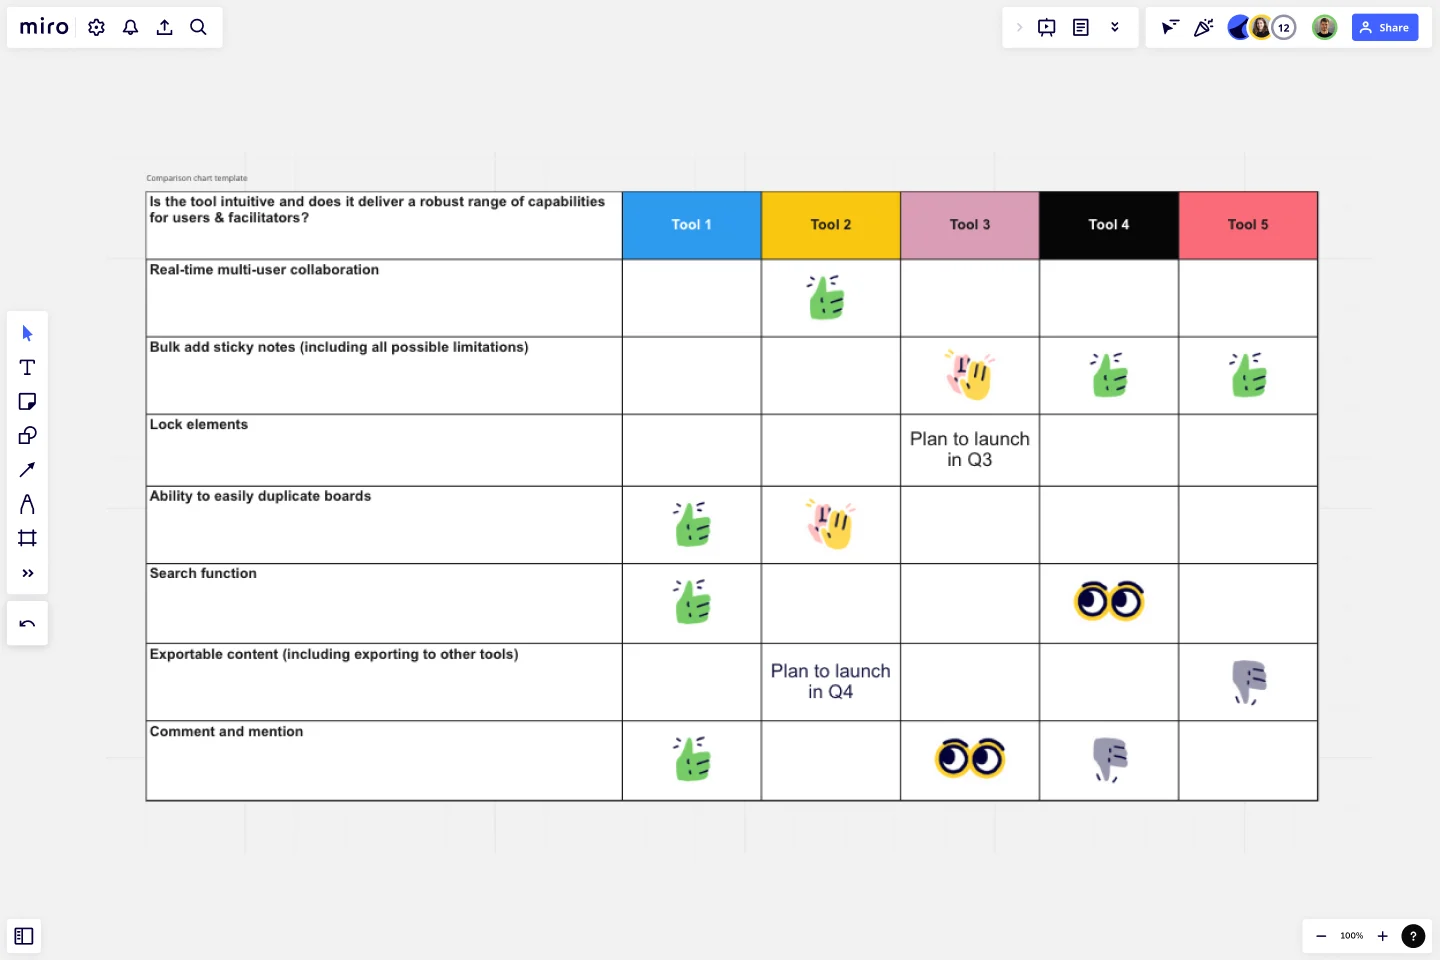Open the board search magnifier
Screen dimensions: 1440x960
pyautogui.click(x=198, y=27)
